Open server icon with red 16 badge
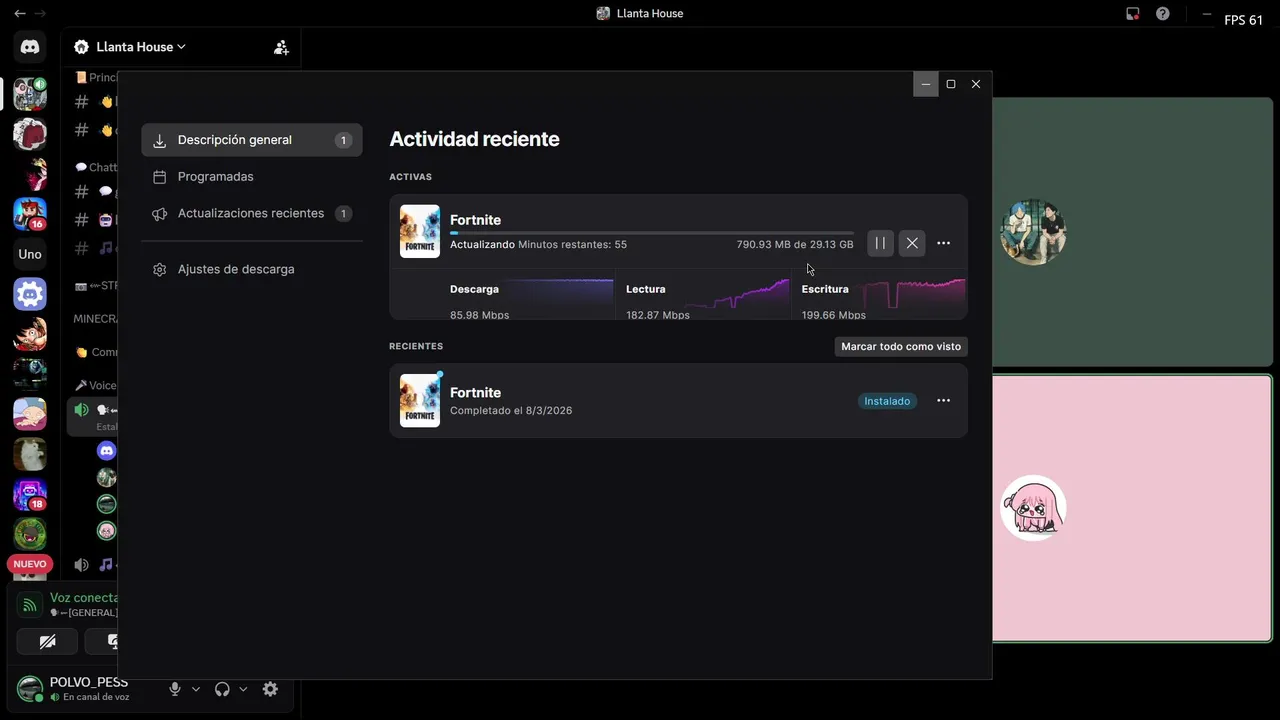The width and height of the screenshot is (1280, 720). click(x=30, y=214)
